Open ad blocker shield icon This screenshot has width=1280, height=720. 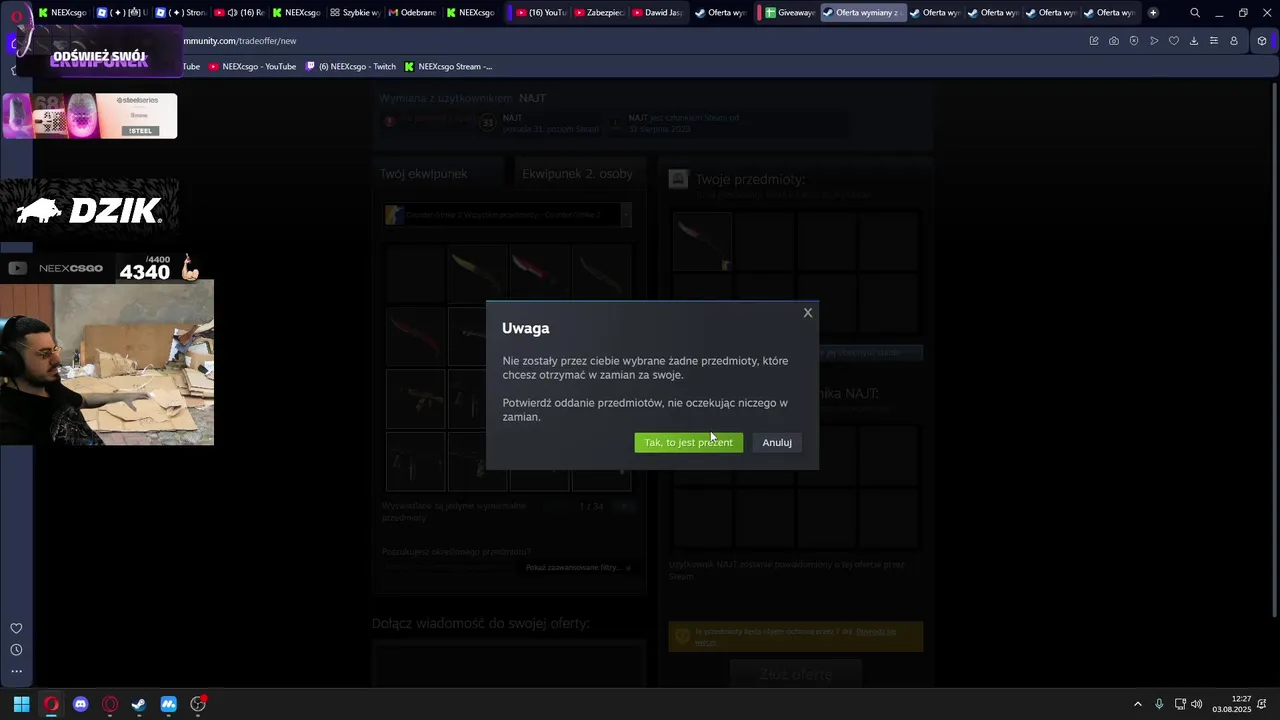(x=1133, y=41)
